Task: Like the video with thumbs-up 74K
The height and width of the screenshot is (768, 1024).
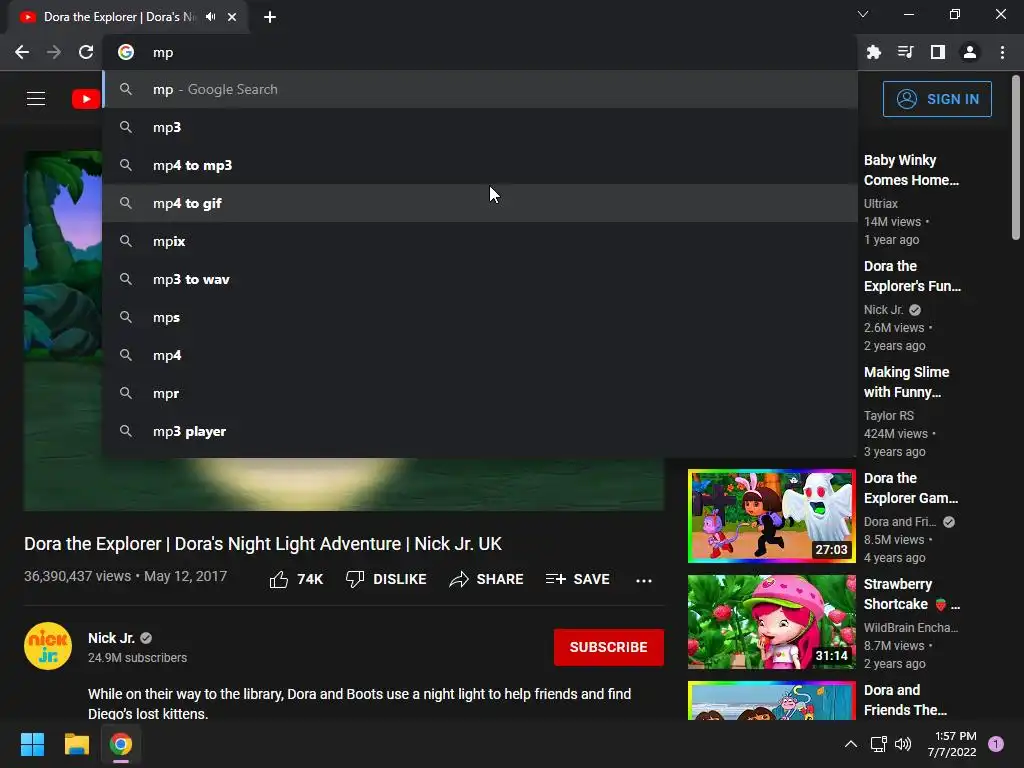Action: [296, 579]
